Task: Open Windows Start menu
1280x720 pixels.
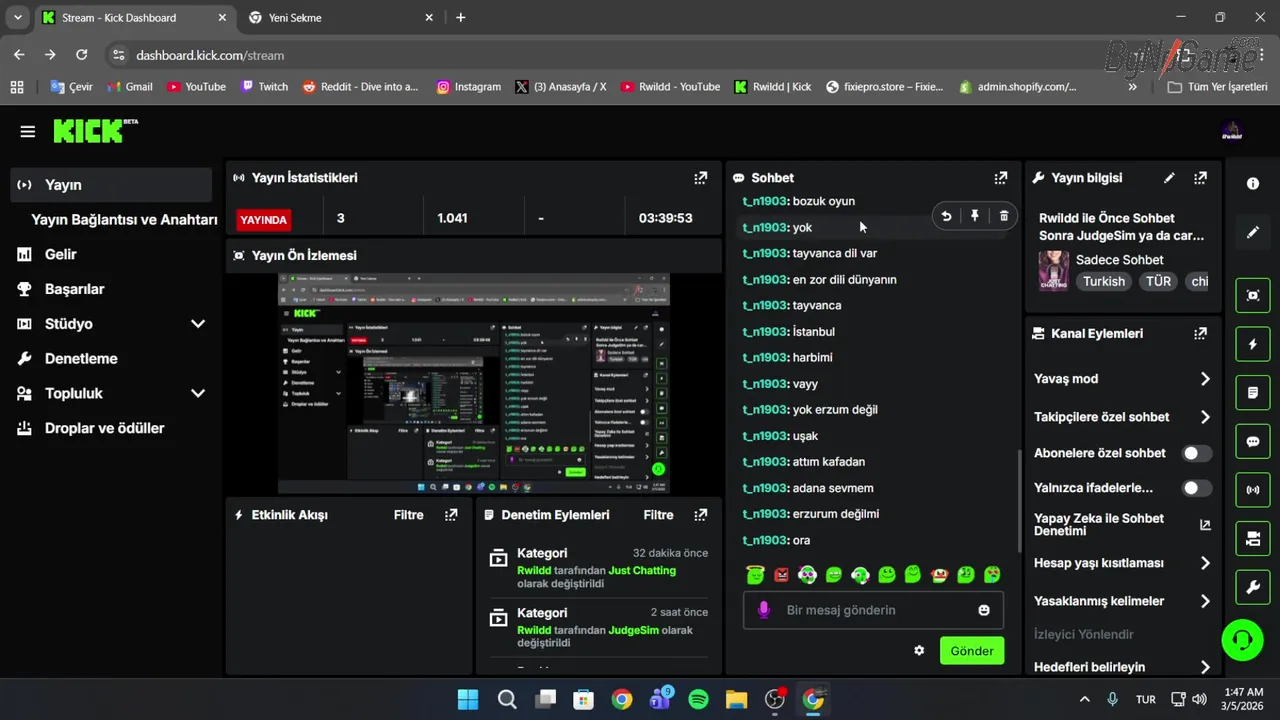Action: (468, 699)
